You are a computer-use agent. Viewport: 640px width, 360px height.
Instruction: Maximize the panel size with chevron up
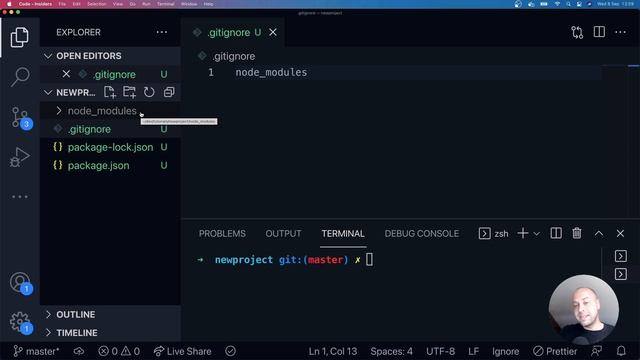point(599,233)
